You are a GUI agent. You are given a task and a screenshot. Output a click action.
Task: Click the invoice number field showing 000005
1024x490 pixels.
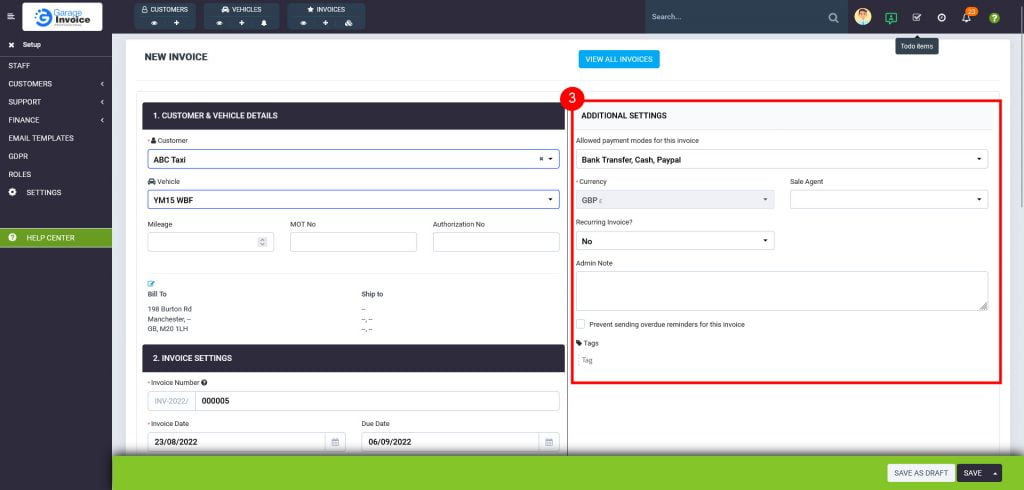[x=377, y=401]
